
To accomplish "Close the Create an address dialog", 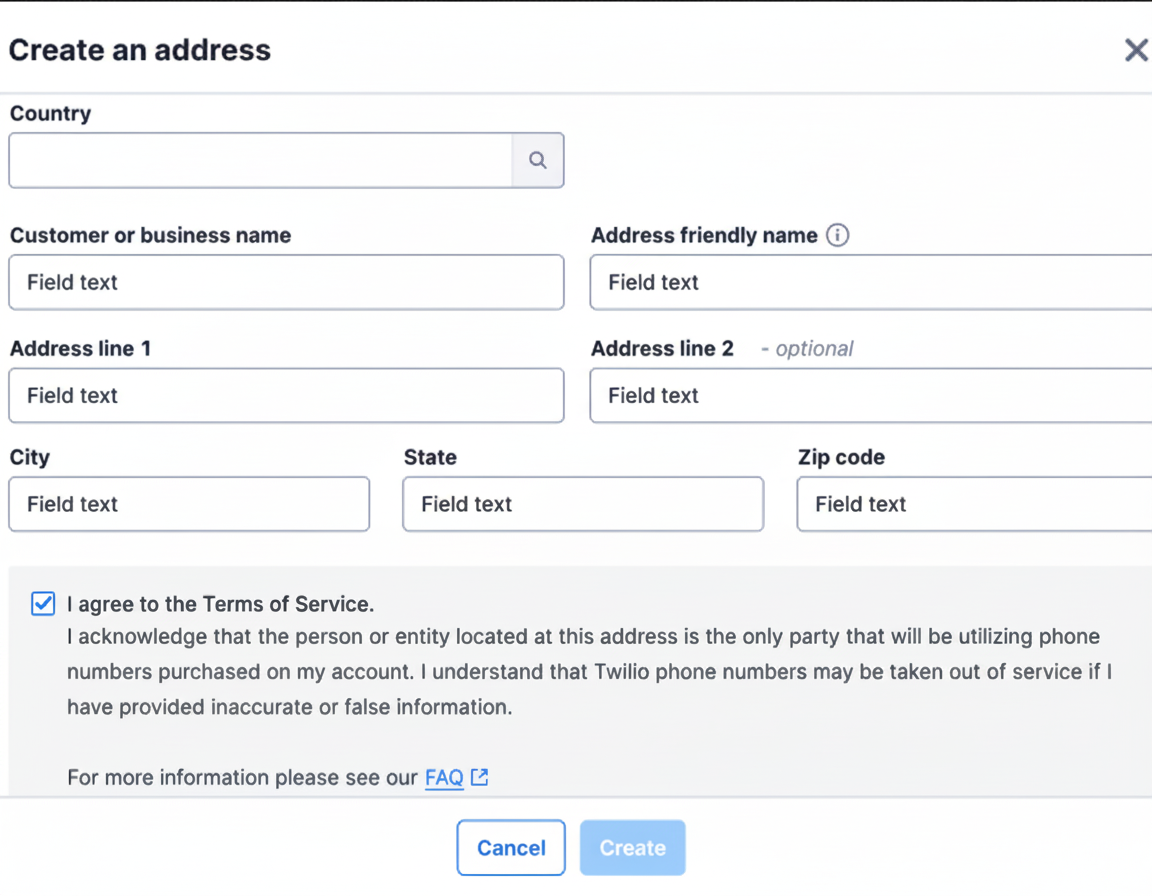I will point(1136,50).
